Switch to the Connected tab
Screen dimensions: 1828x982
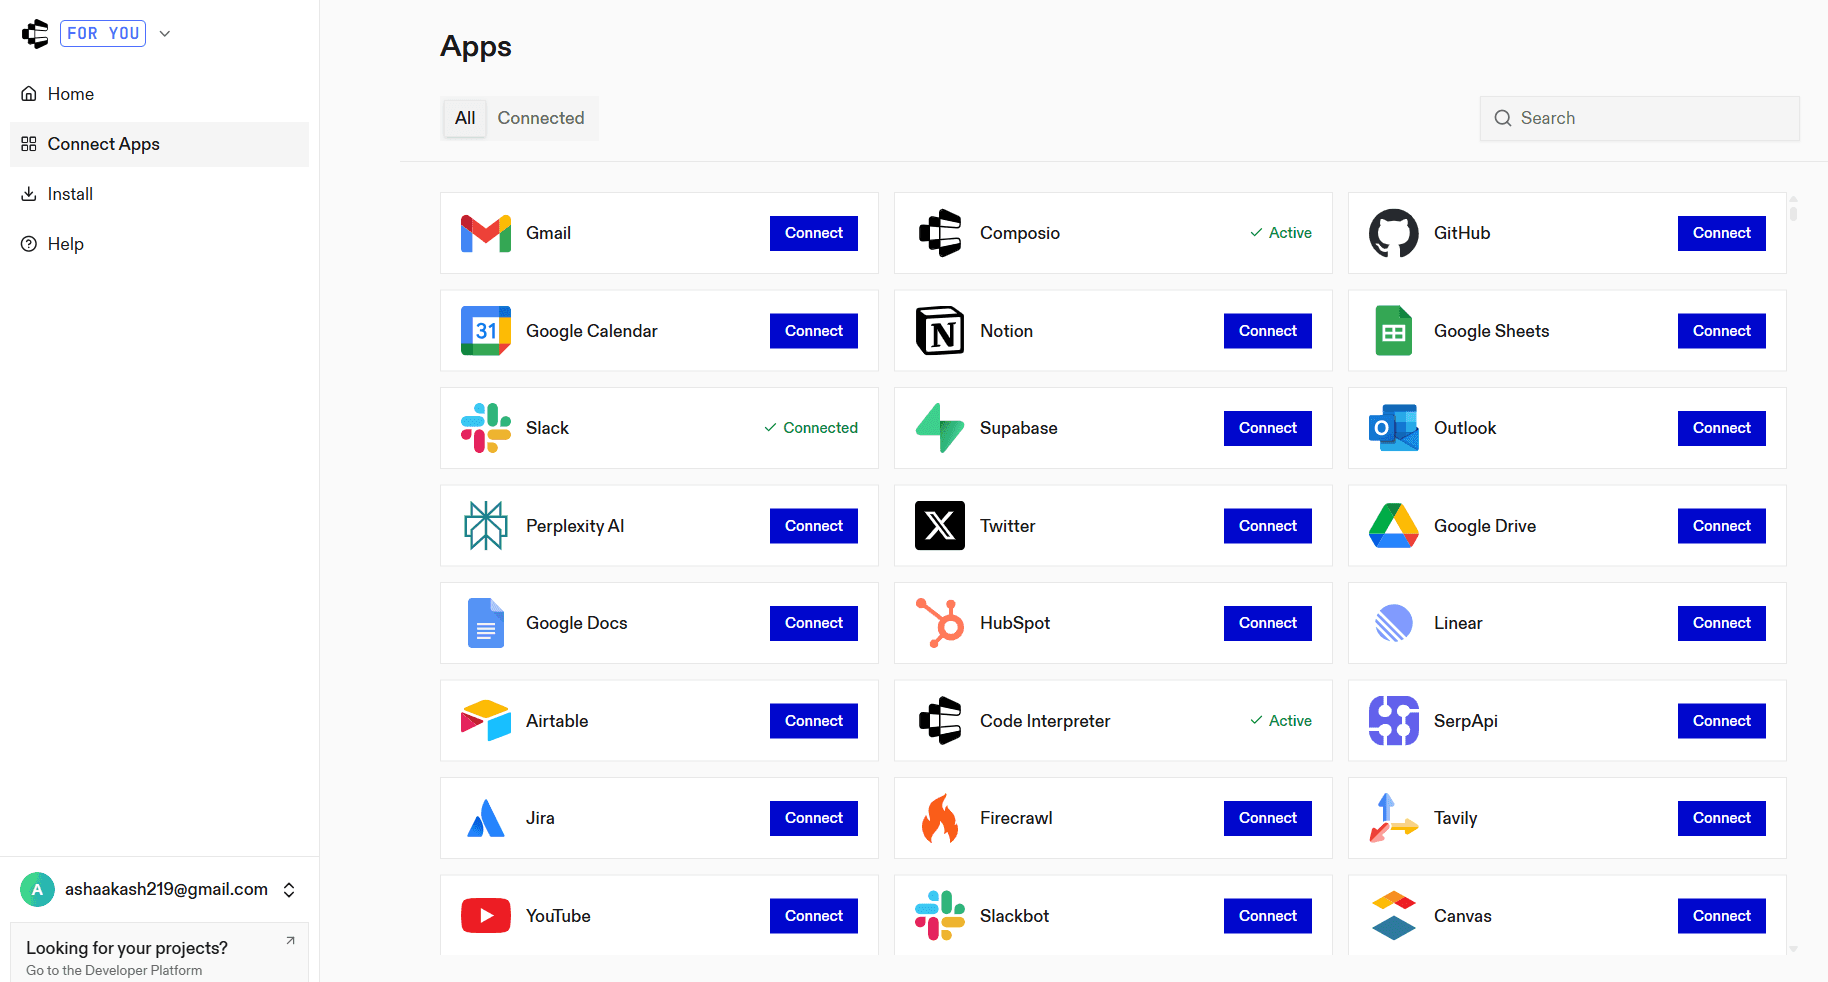click(x=541, y=118)
